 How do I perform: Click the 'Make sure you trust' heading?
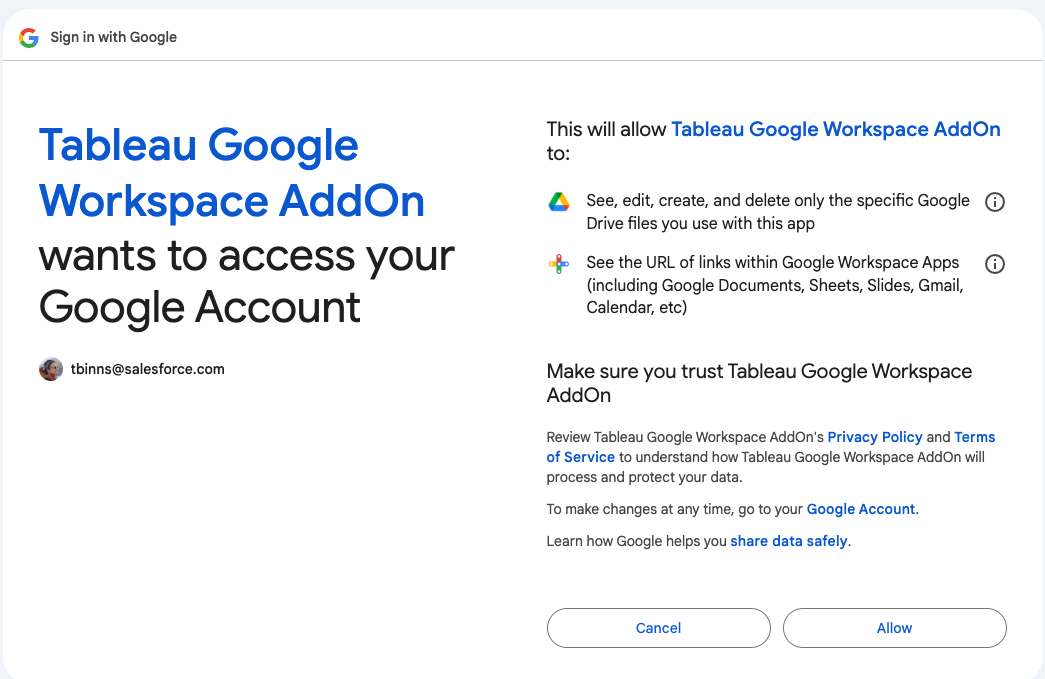(759, 383)
